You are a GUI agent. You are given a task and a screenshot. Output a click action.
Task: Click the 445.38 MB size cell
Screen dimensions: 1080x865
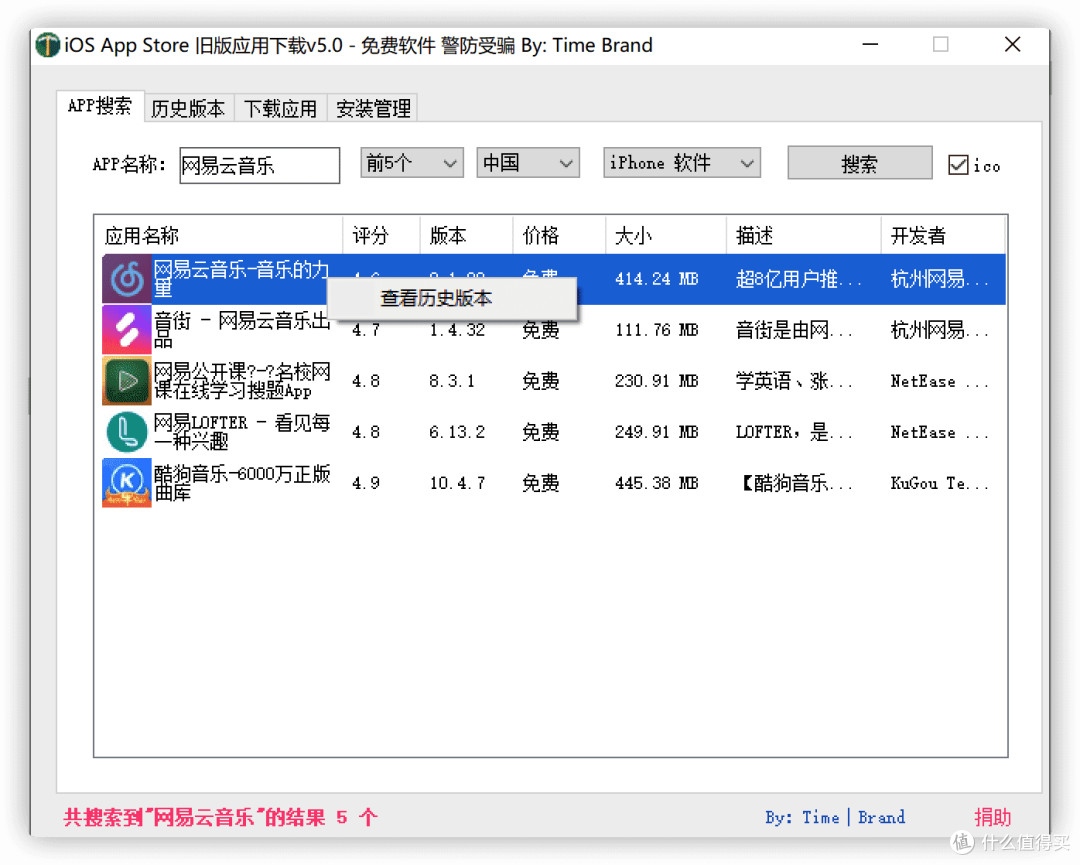[x=656, y=483]
